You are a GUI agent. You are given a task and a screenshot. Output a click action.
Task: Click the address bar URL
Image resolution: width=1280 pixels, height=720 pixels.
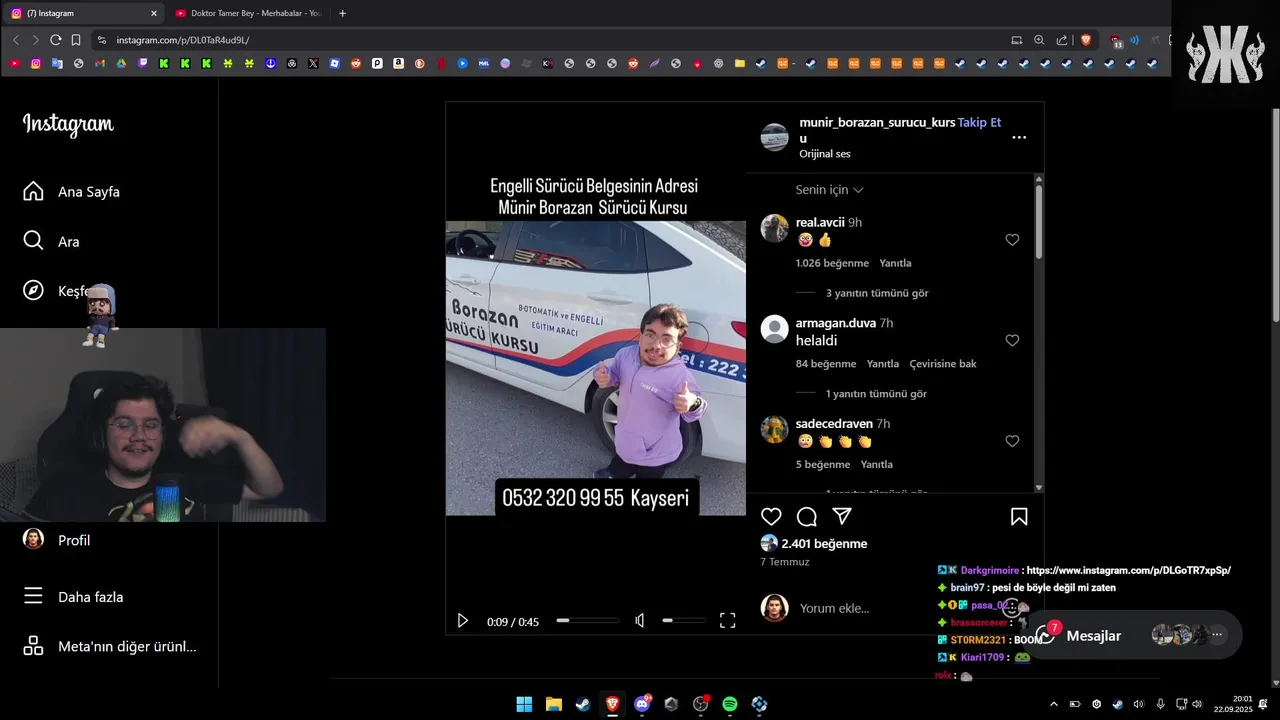[183, 40]
